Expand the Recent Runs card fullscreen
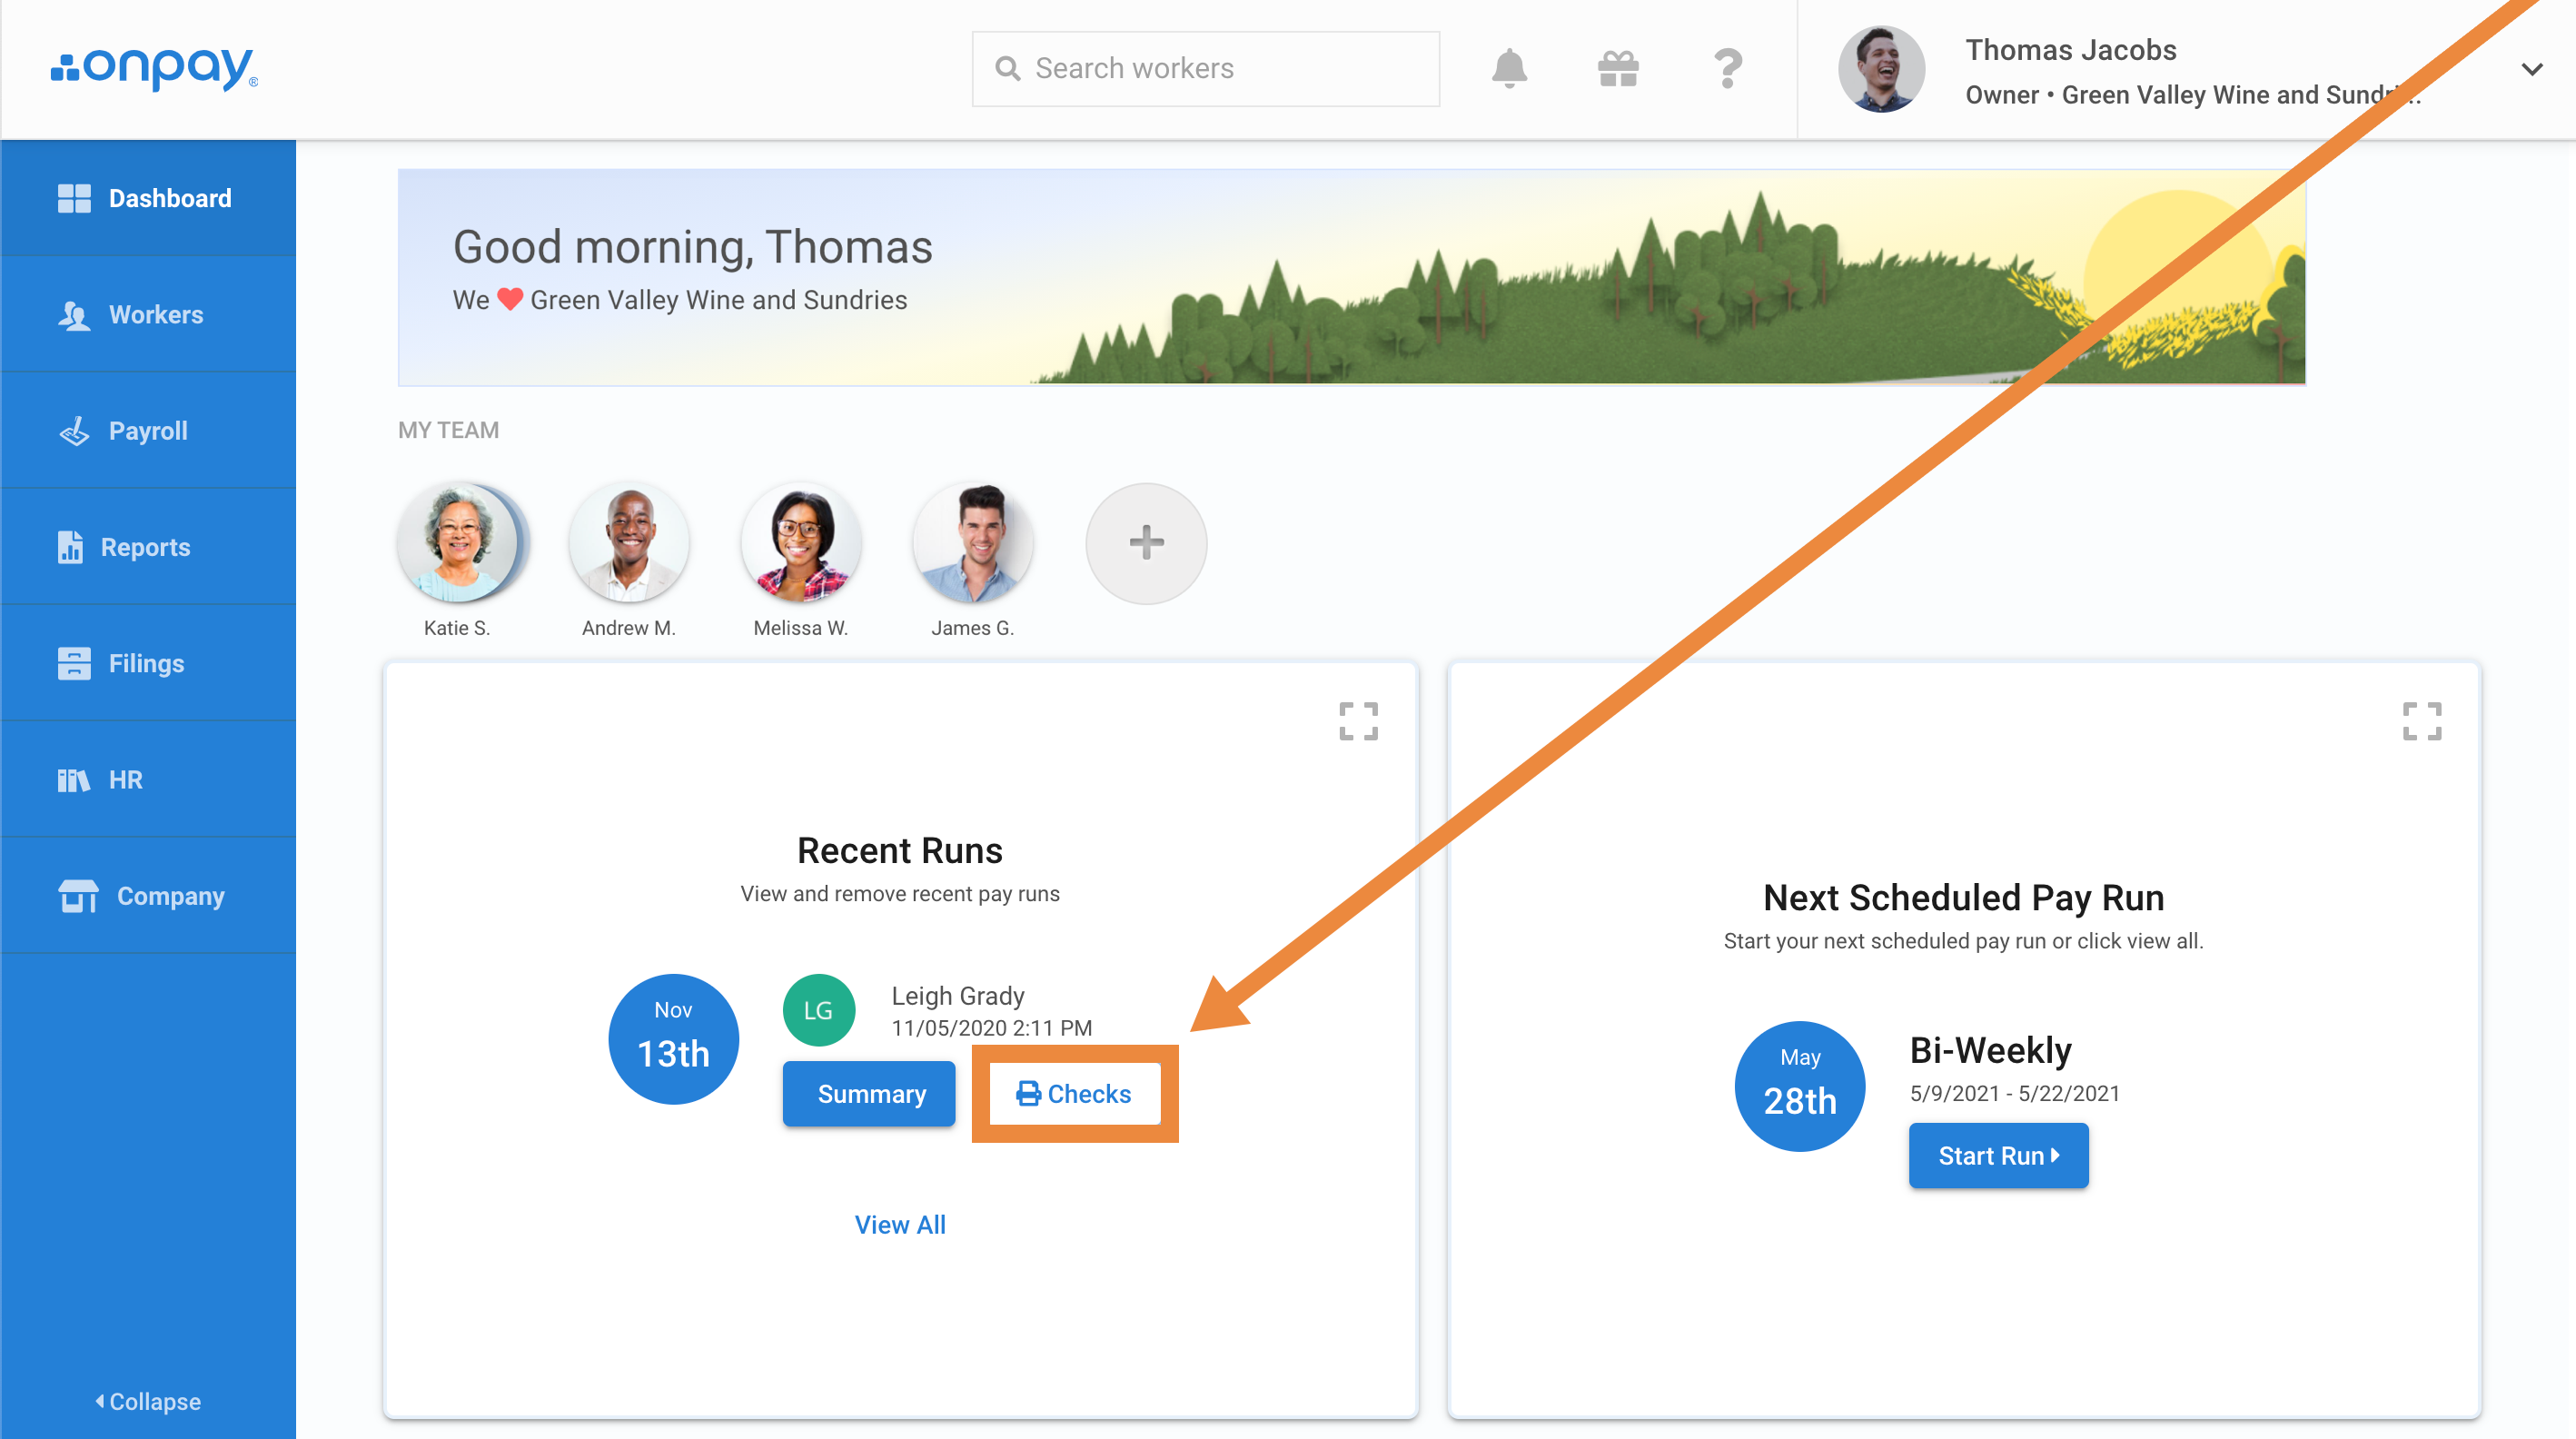2576x1439 pixels. click(1358, 721)
